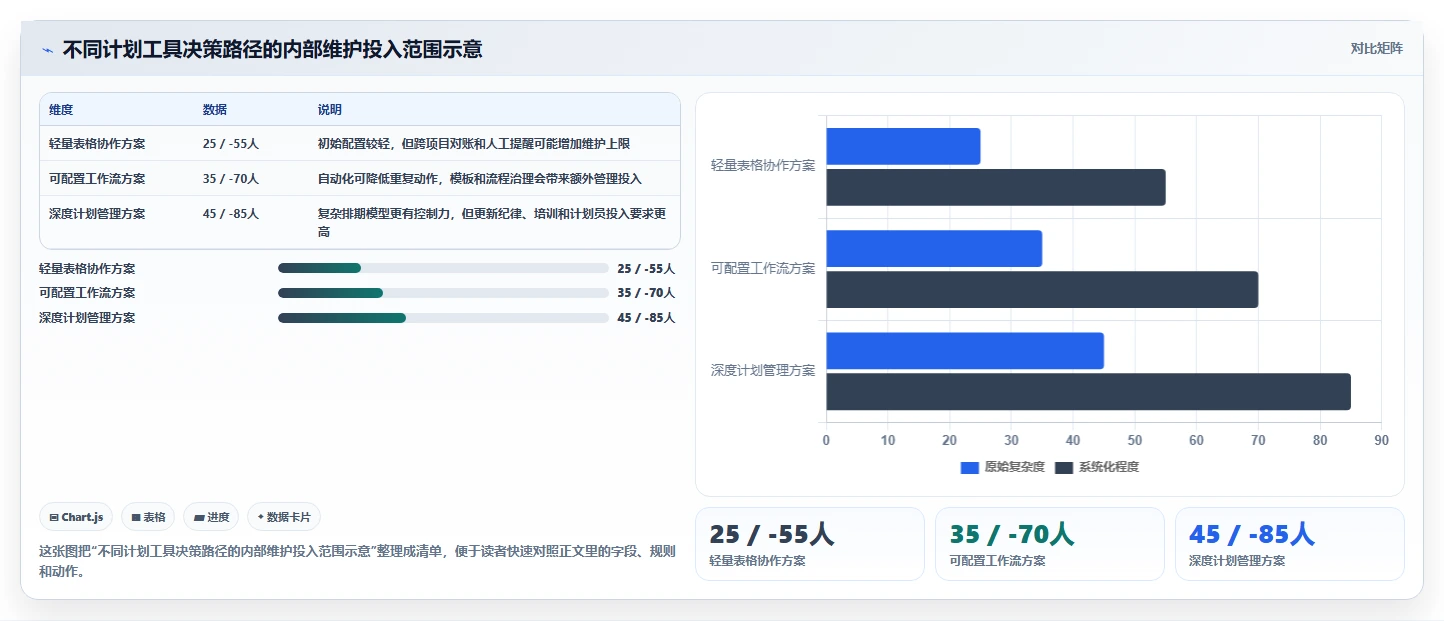Click x-axis tick label 50
The height and width of the screenshot is (621, 1444).
point(1135,440)
